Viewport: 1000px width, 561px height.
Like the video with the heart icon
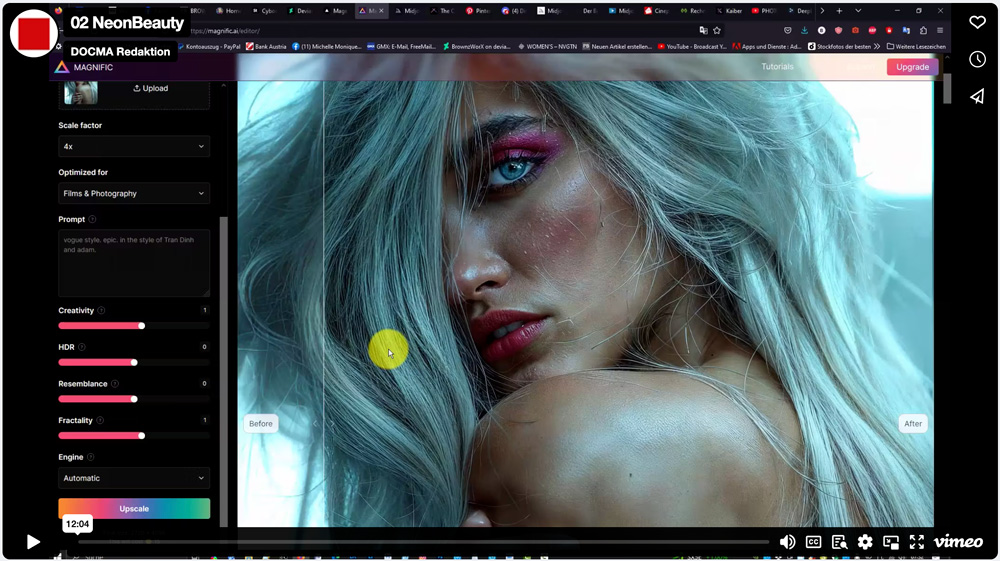coord(977,22)
